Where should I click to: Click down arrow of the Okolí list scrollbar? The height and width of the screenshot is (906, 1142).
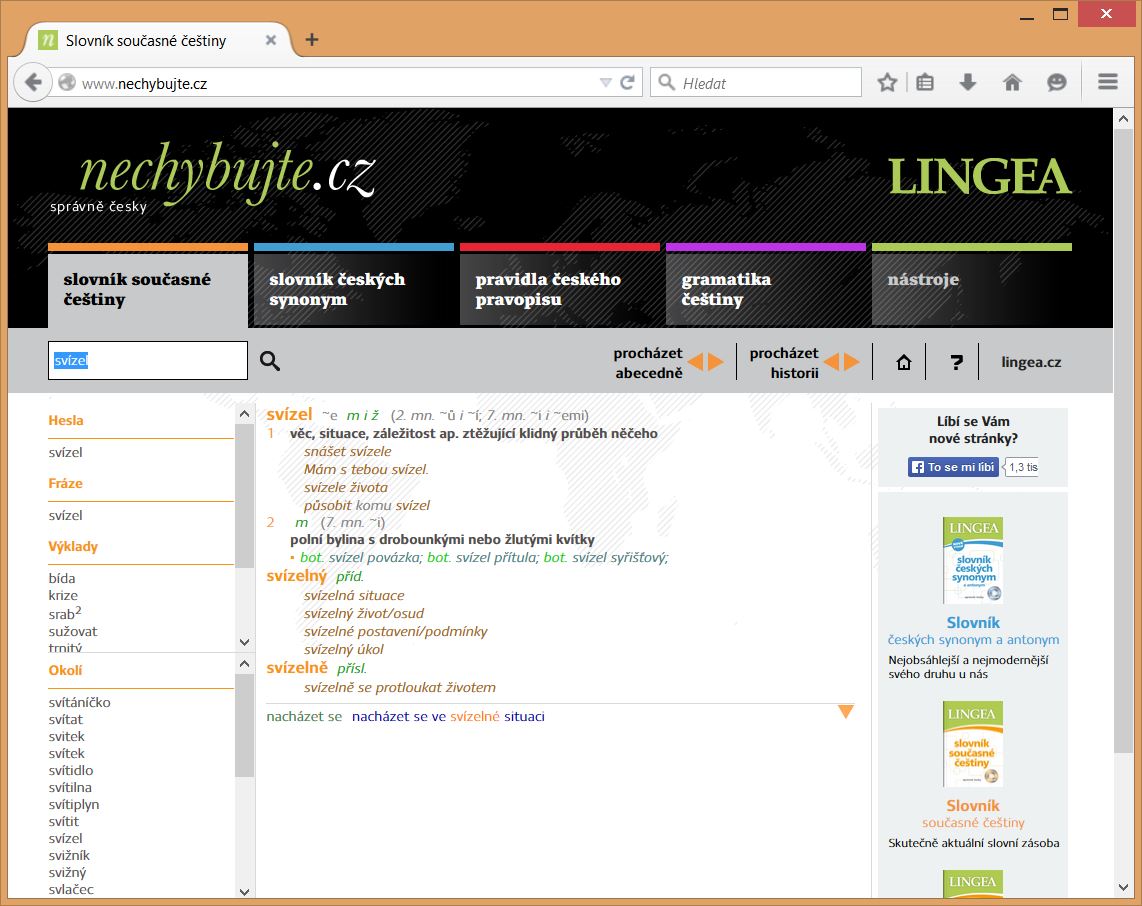(245, 891)
